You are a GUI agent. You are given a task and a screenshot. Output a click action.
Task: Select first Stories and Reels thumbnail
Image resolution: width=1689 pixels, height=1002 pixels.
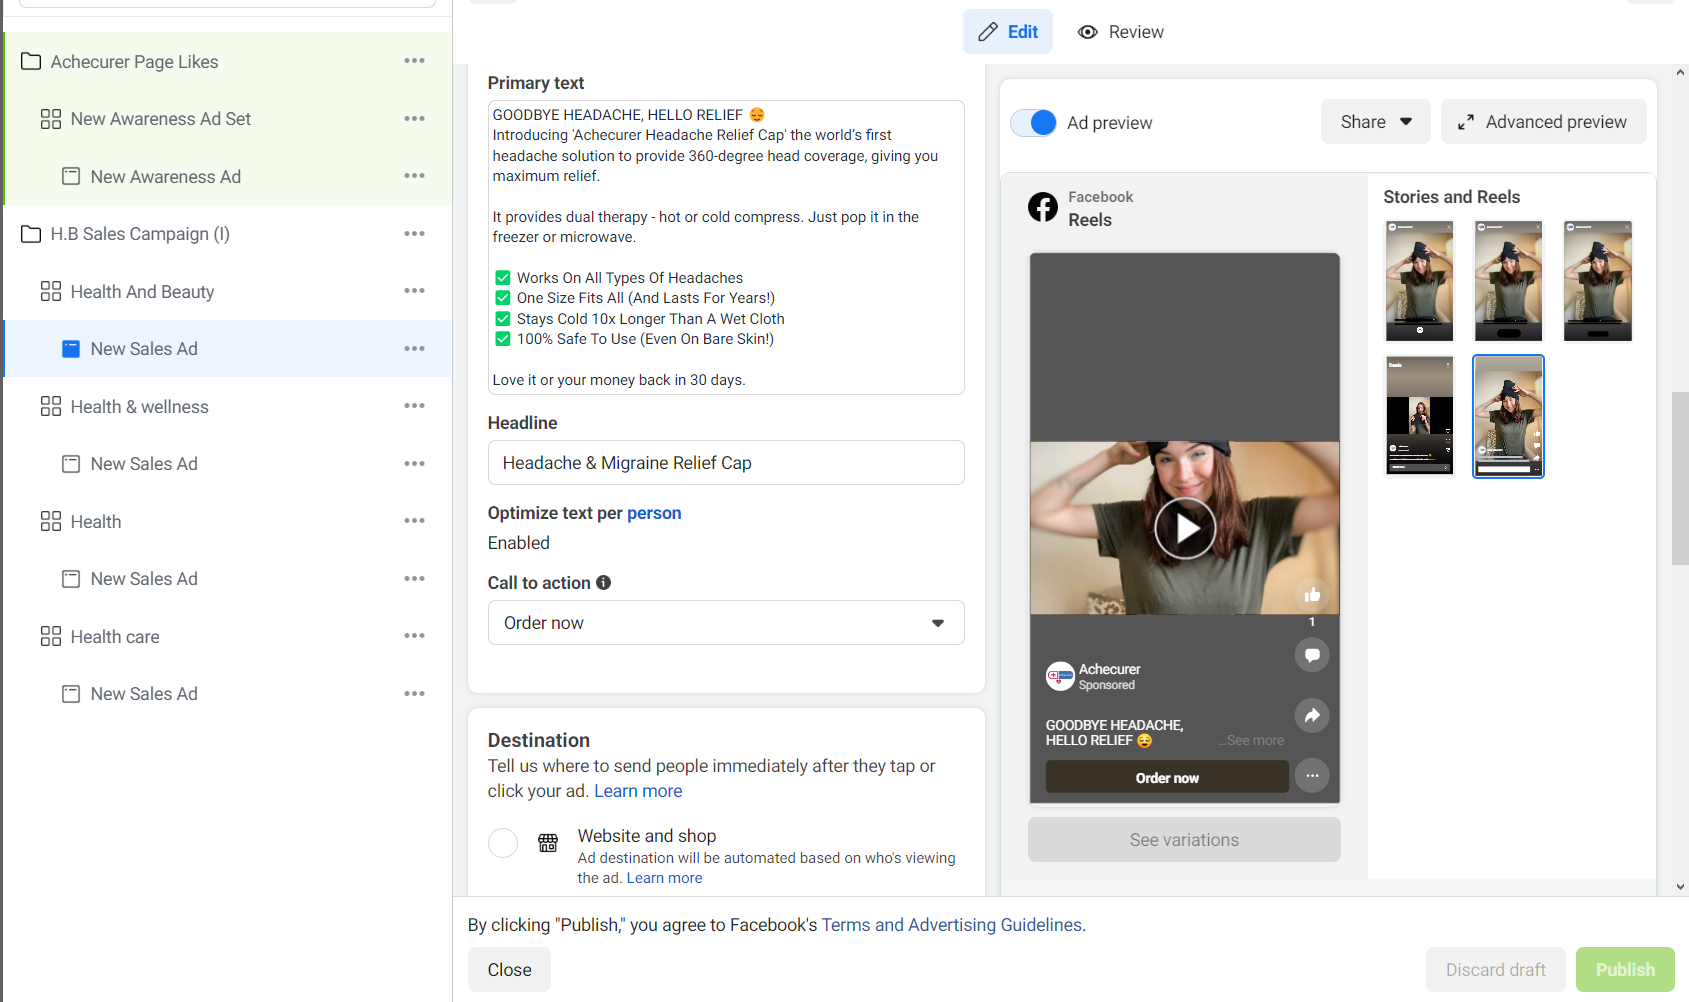(1419, 281)
